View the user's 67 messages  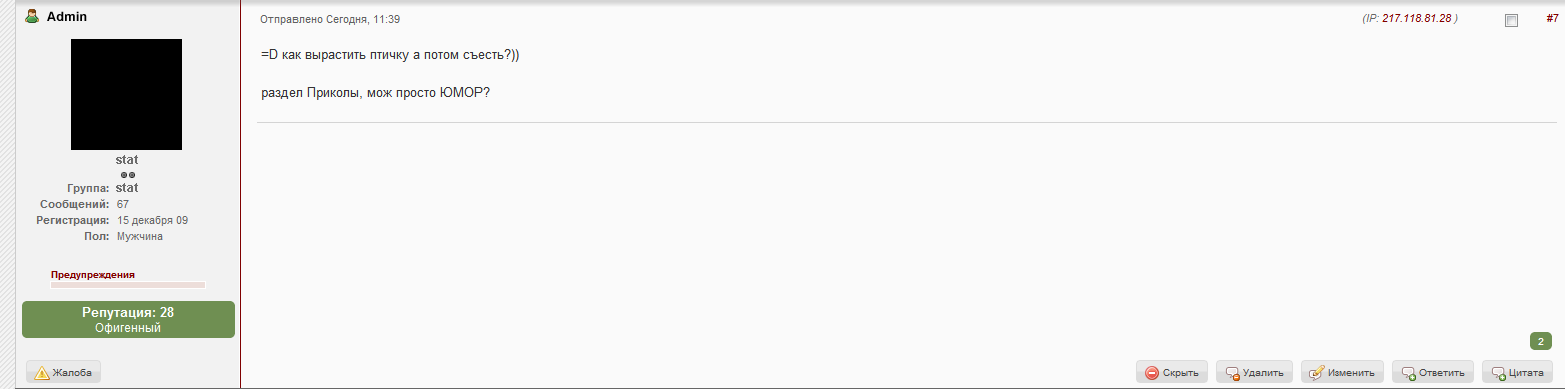pos(123,204)
